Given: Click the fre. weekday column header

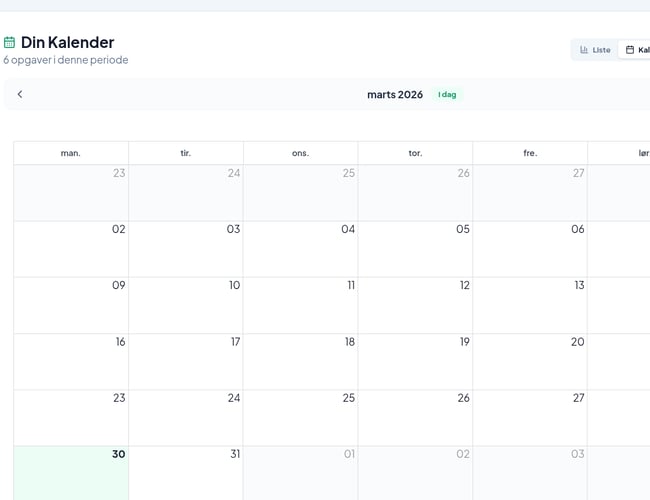Looking at the screenshot, I should click(x=530, y=153).
